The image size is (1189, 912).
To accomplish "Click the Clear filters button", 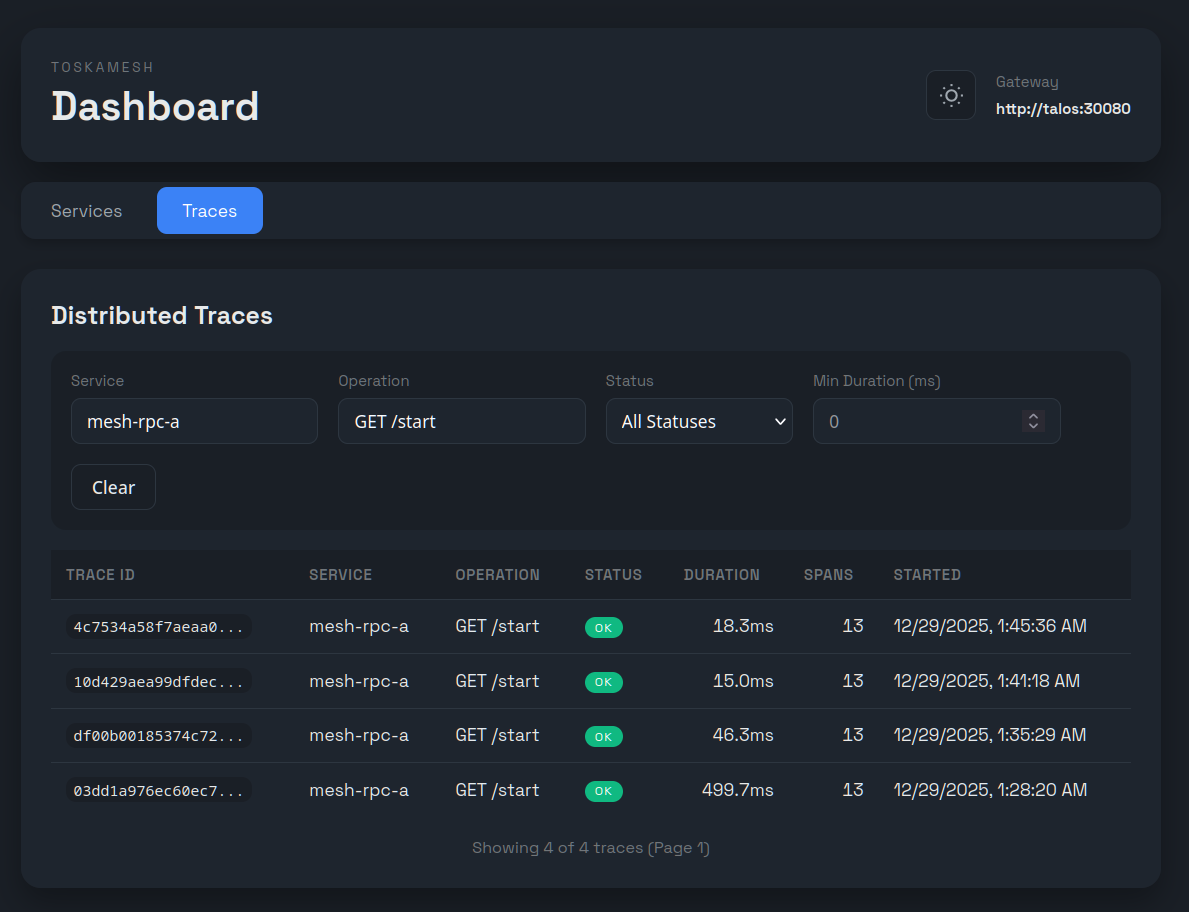I will pyautogui.click(x=113, y=487).
